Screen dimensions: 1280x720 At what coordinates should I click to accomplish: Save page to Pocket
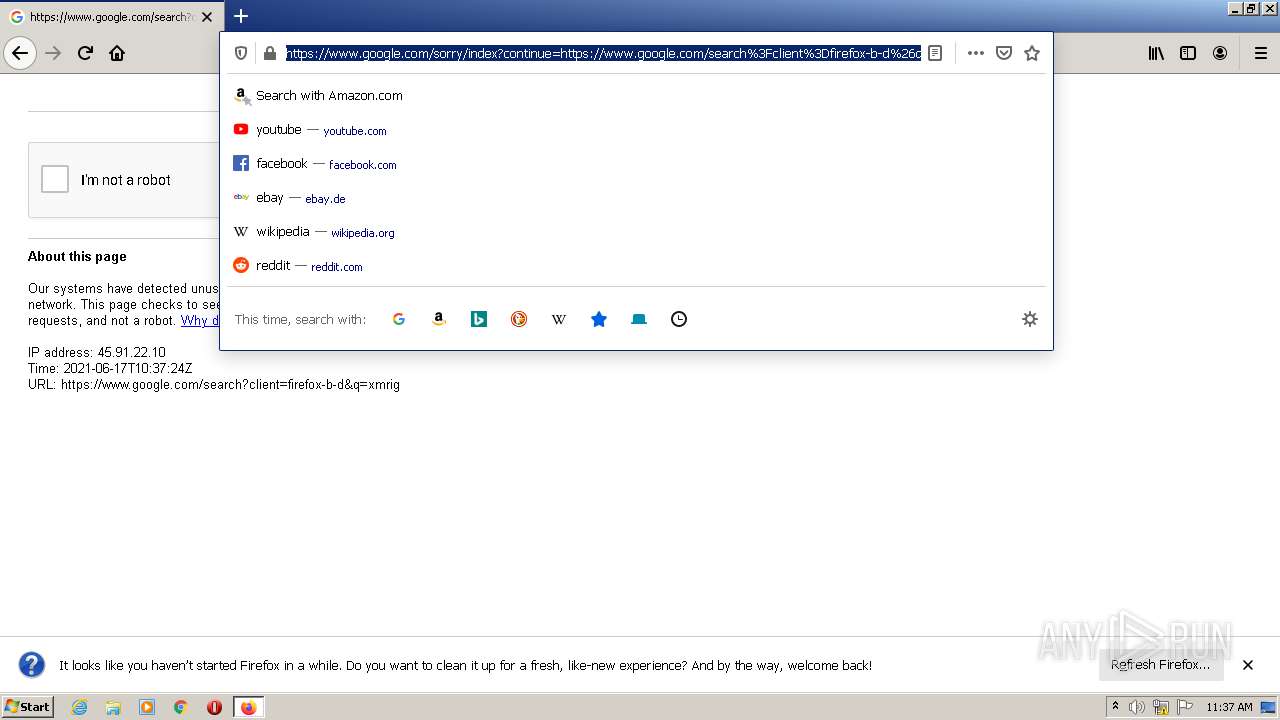(x=1004, y=53)
